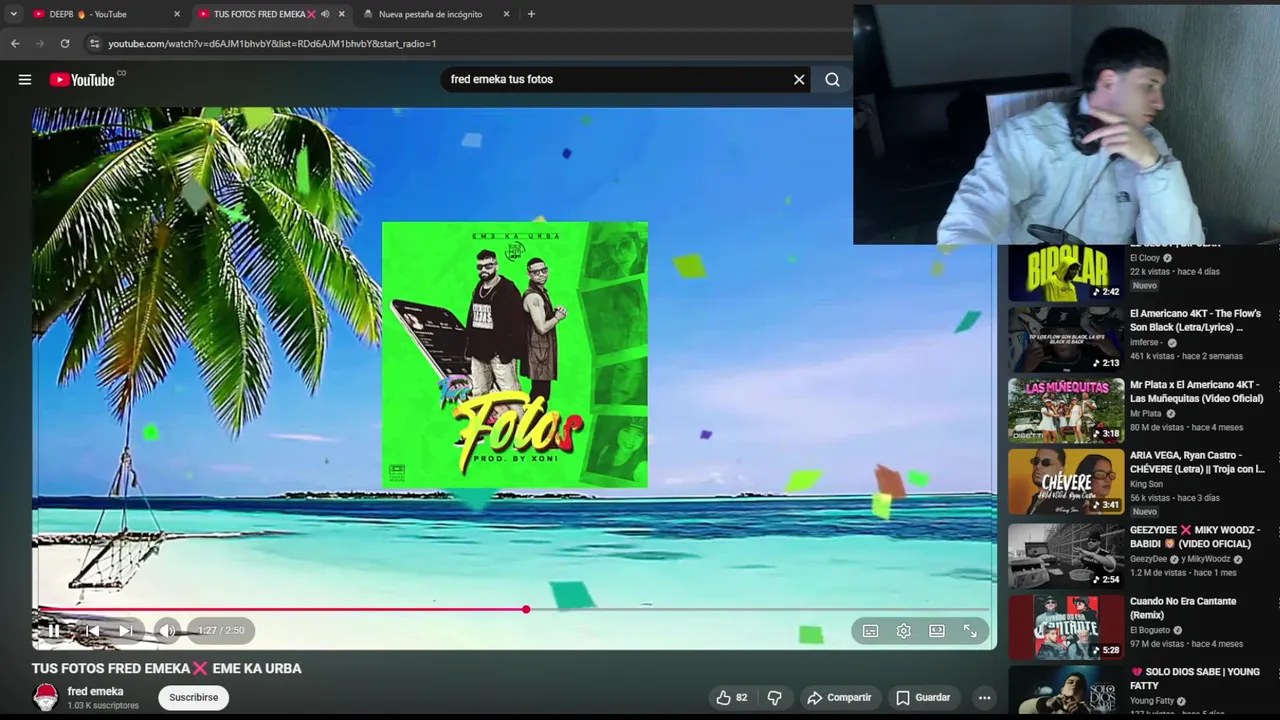
Task: Open fred emeka channel avatar
Action: tap(46, 697)
